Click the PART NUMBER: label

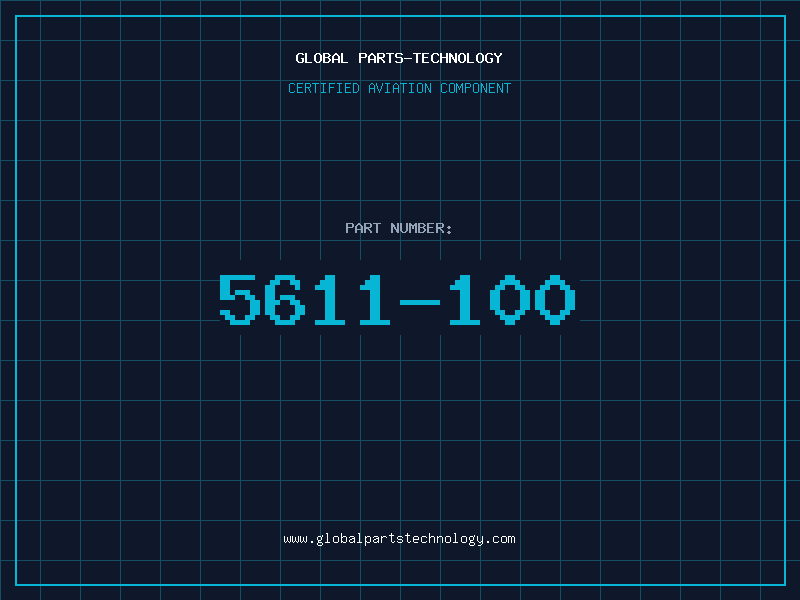[x=399, y=228]
